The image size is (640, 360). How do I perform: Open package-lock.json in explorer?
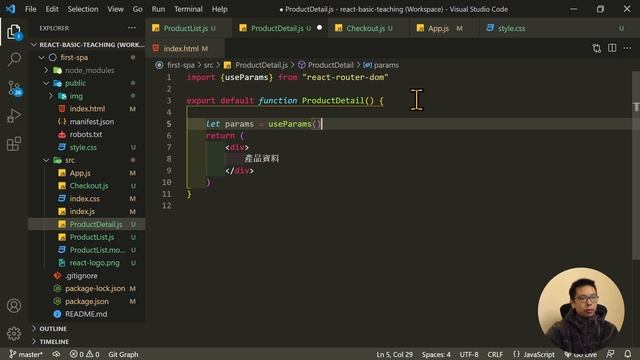coord(87,288)
